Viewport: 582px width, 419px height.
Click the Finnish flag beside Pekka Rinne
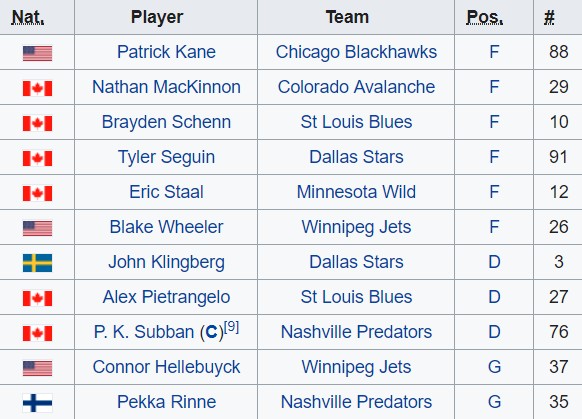pos(37,403)
